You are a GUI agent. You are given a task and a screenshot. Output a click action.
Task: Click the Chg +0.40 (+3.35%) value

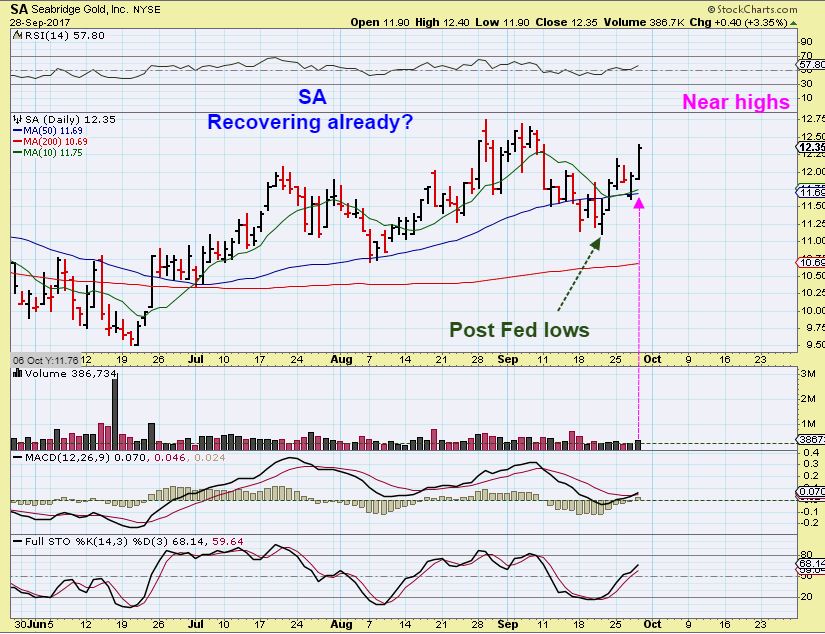tap(738, 22)
